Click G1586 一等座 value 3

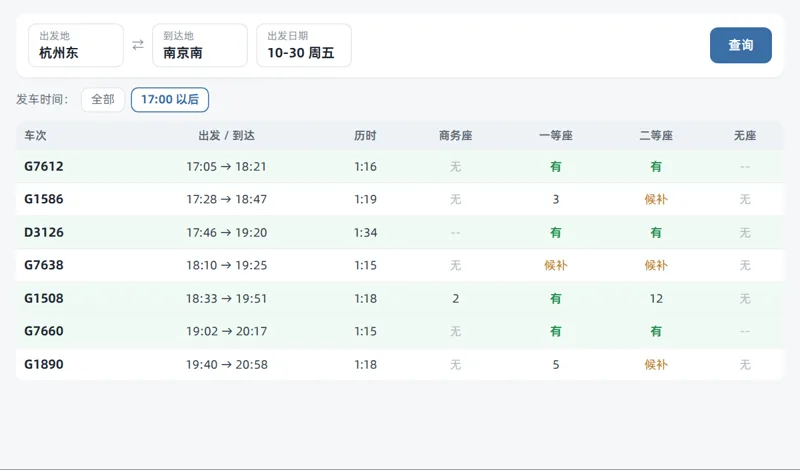point(556,199)
